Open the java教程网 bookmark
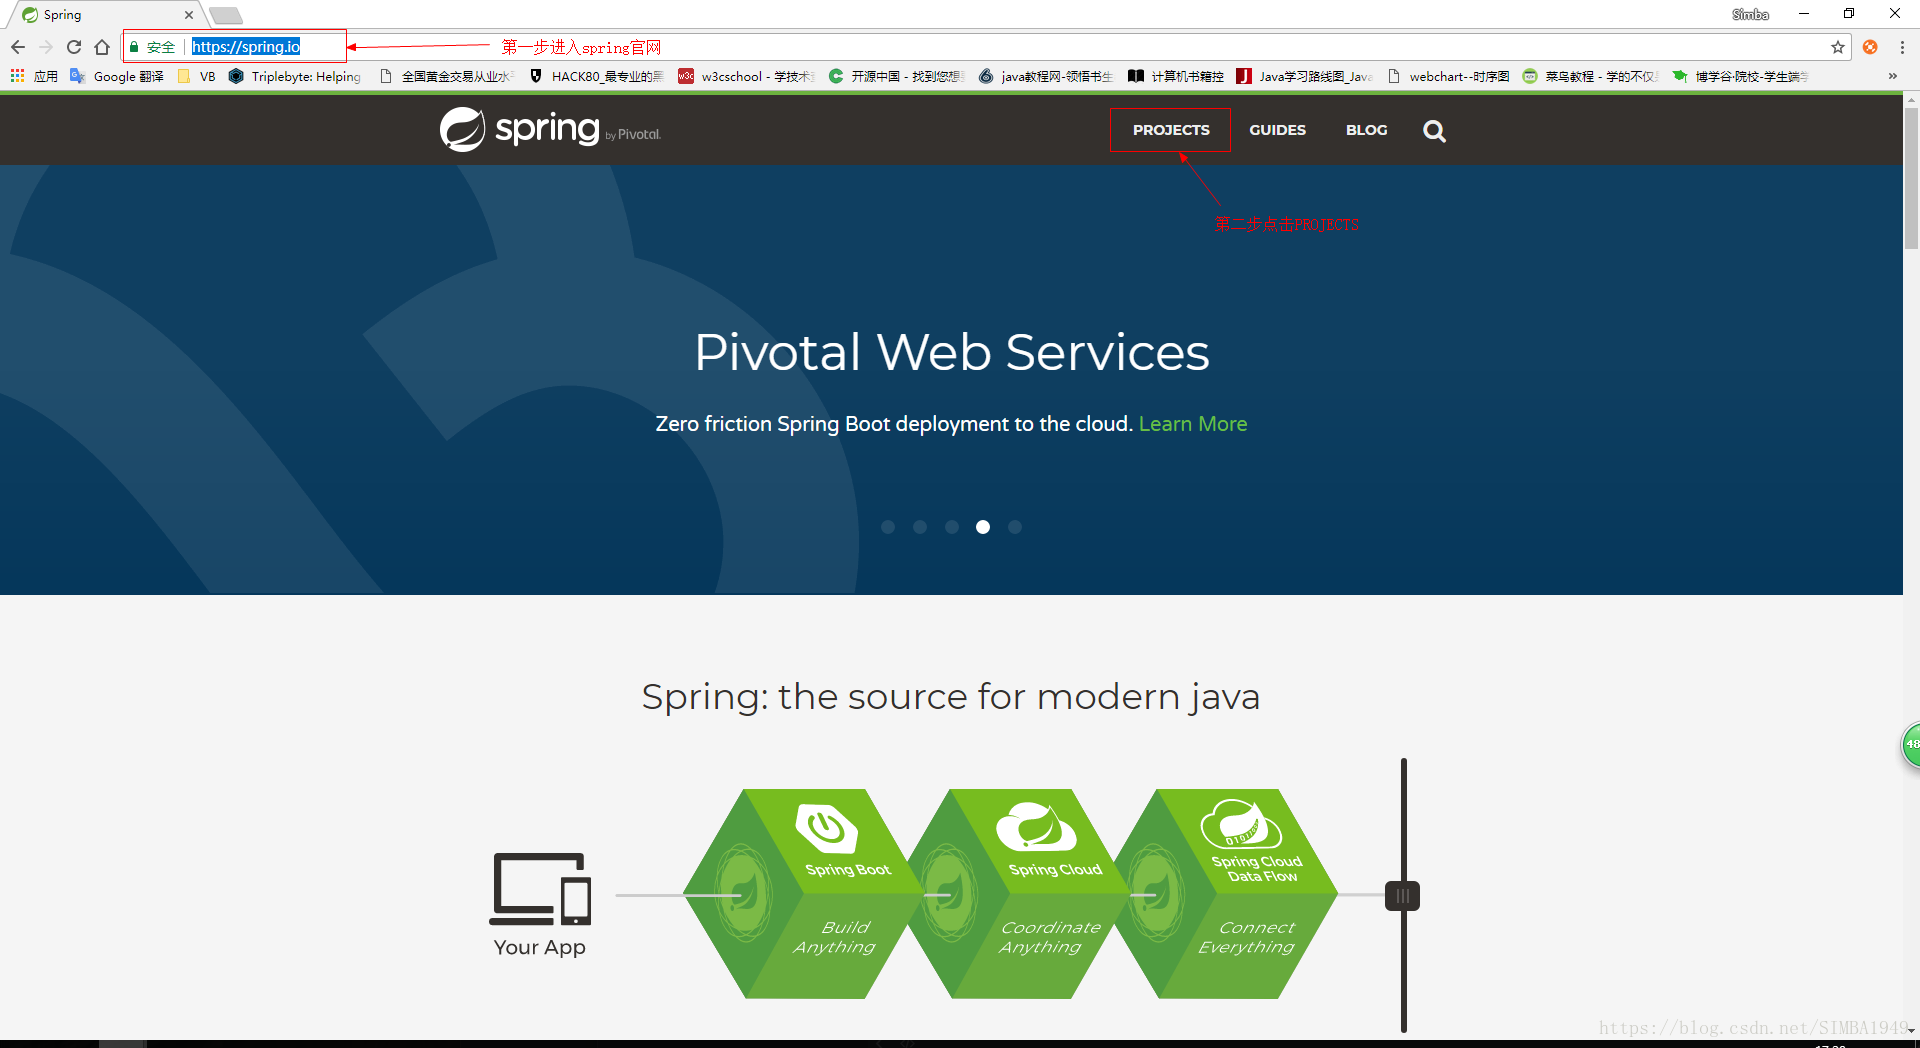This screenshot has height=1048, width=1920. click(x=1046, y=76)
